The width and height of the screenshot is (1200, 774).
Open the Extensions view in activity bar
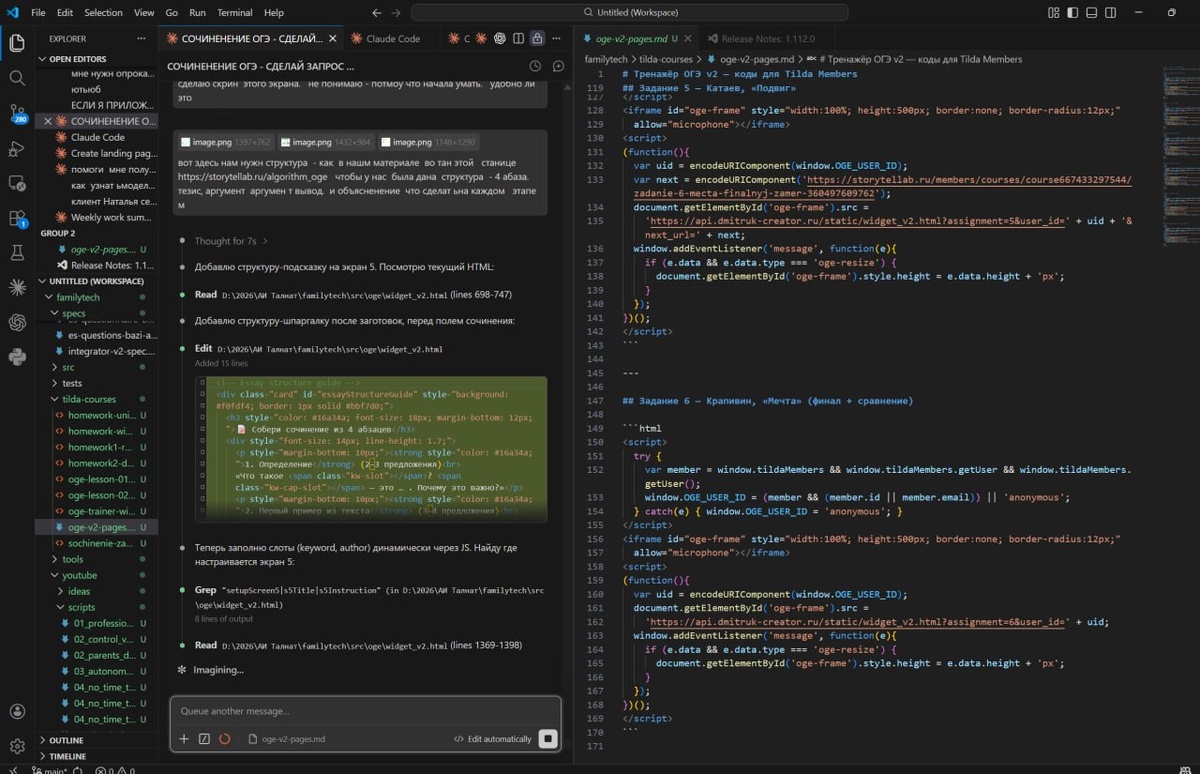click(17, 218)
